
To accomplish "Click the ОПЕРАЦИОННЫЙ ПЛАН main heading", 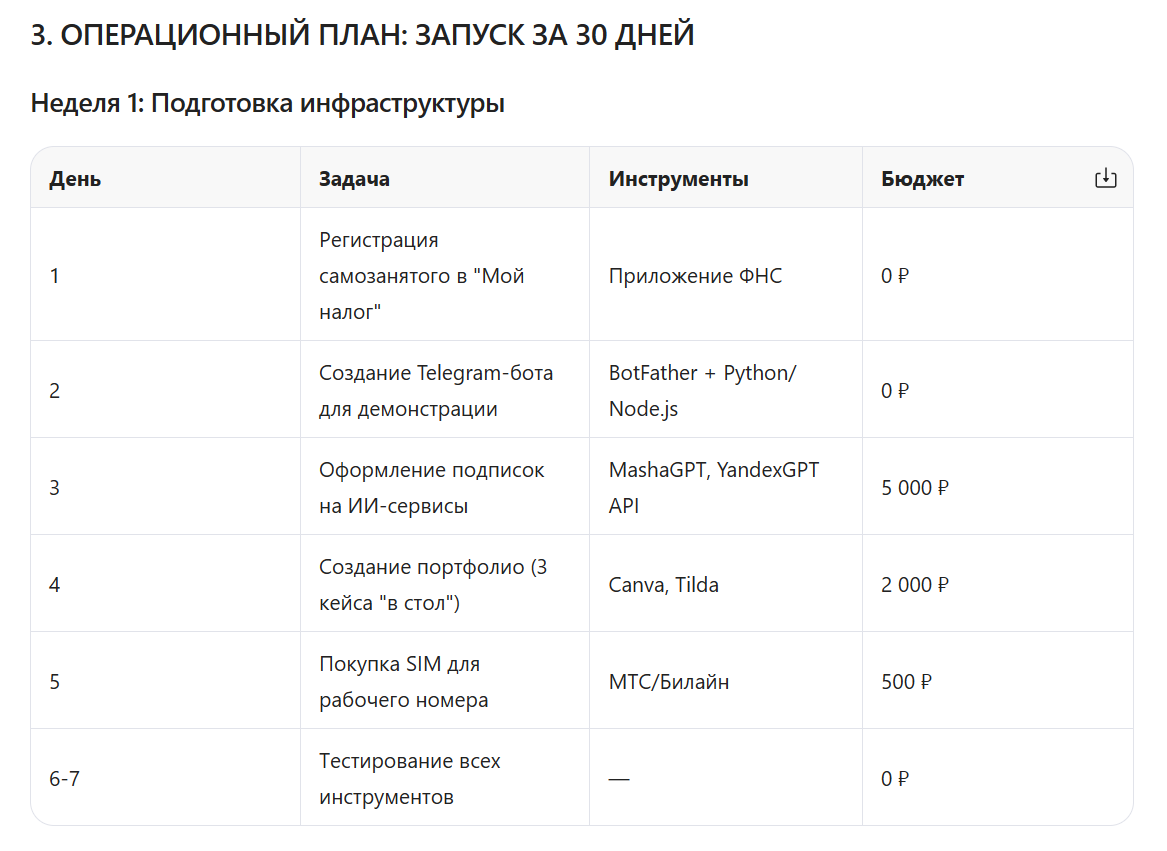I will point(362,35).
